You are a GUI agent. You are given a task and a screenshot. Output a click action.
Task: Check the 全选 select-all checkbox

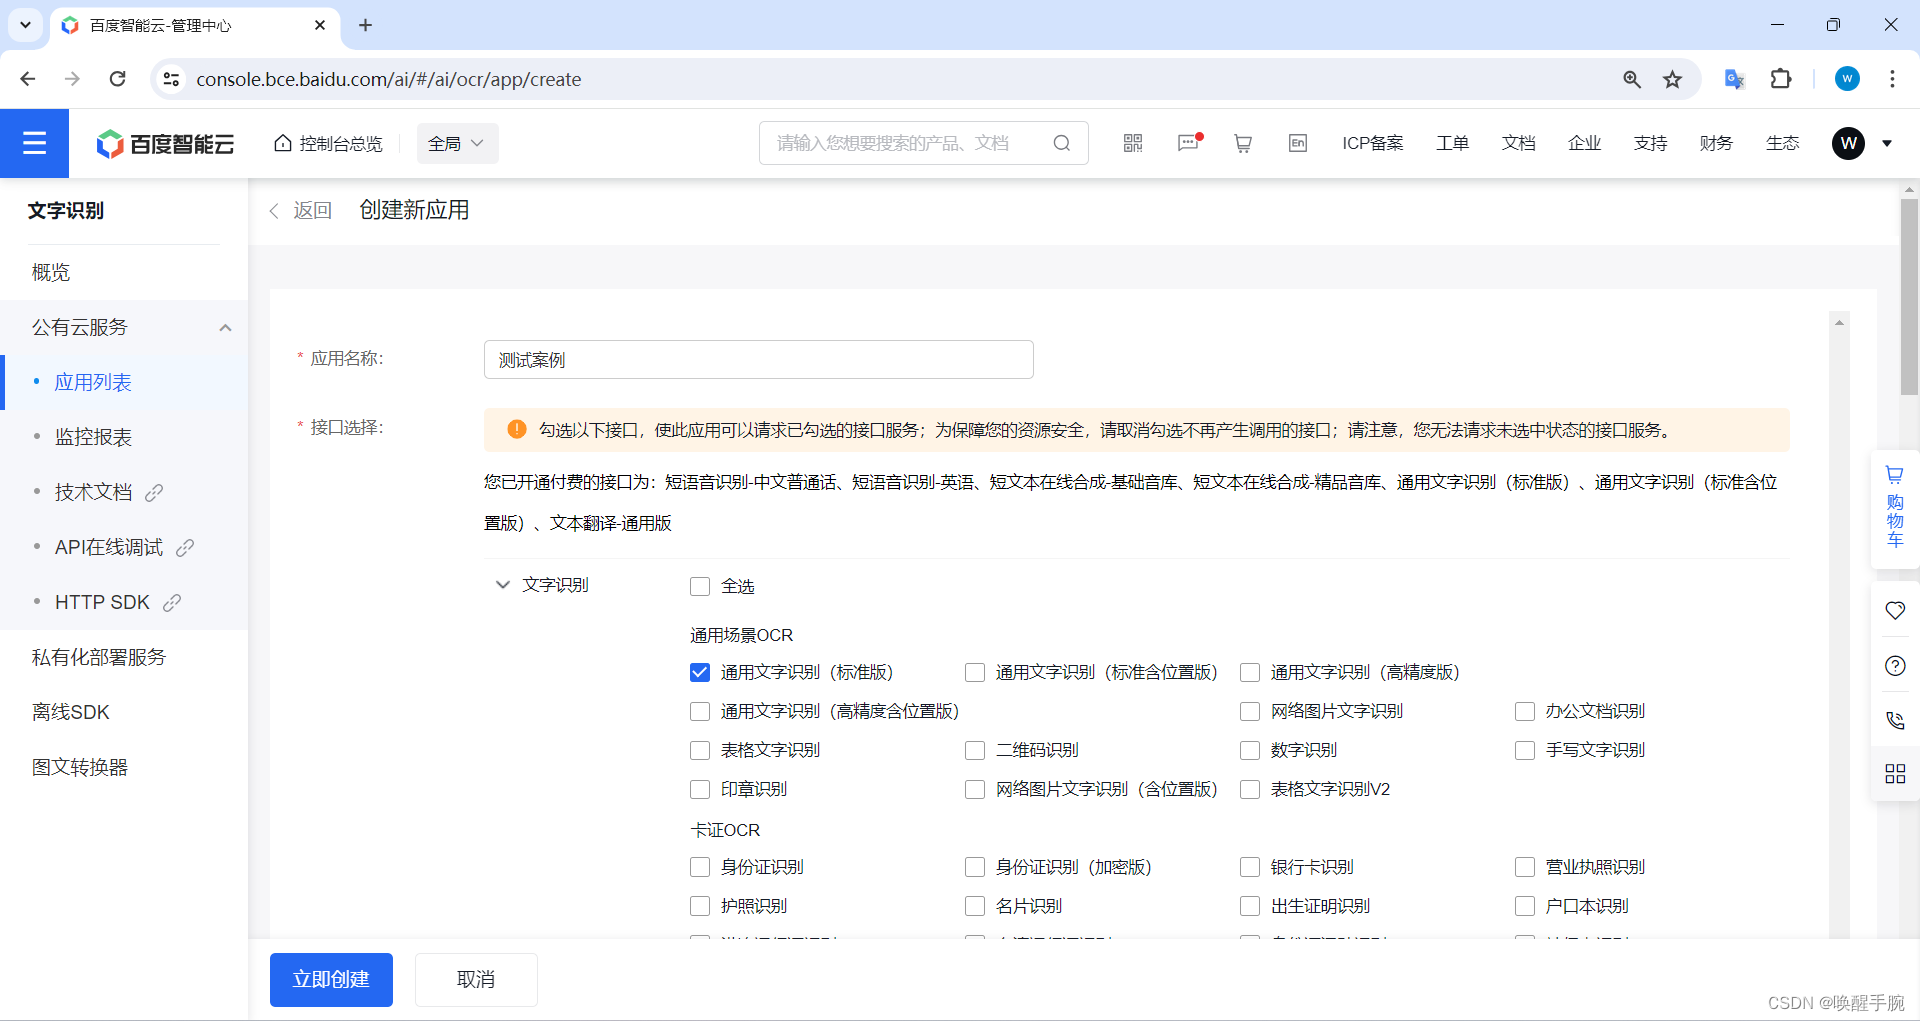point(700,586)
